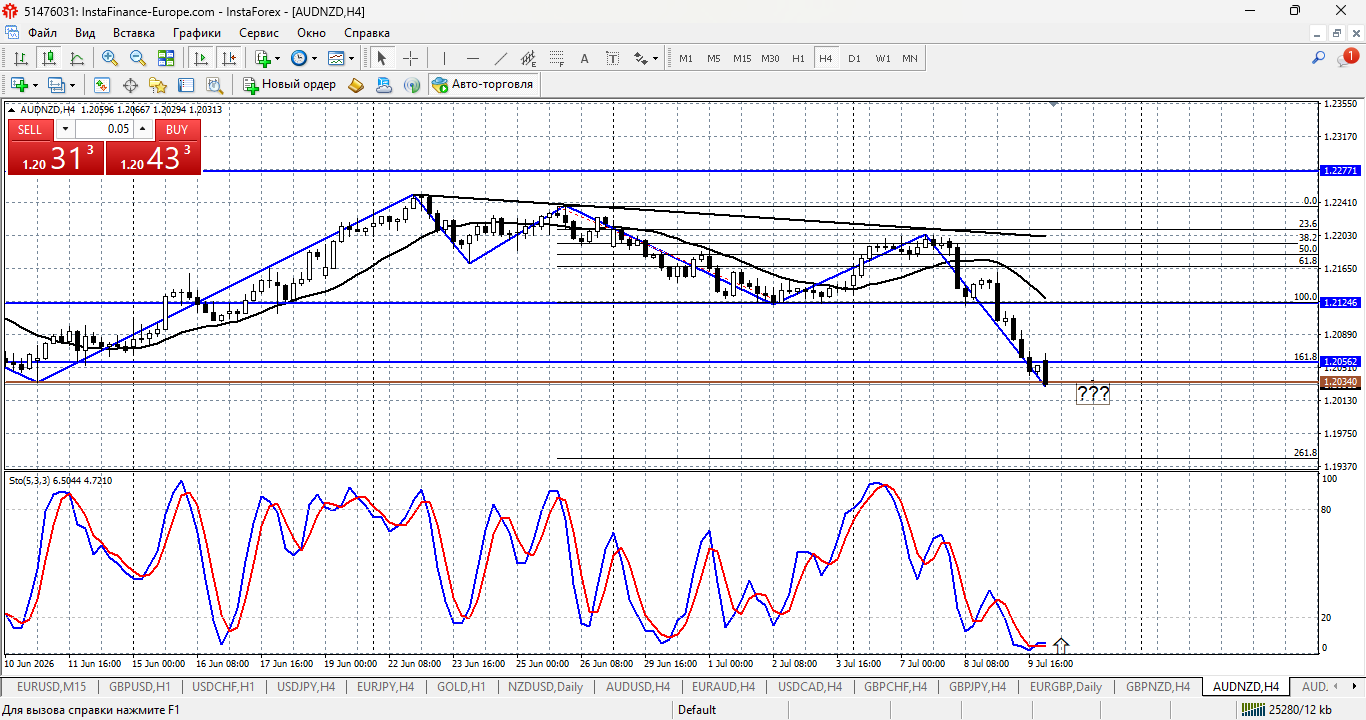Select the text label 'T' tool
The height and width of the screenshot is (720, 1366).
click(x=613, y=58)
